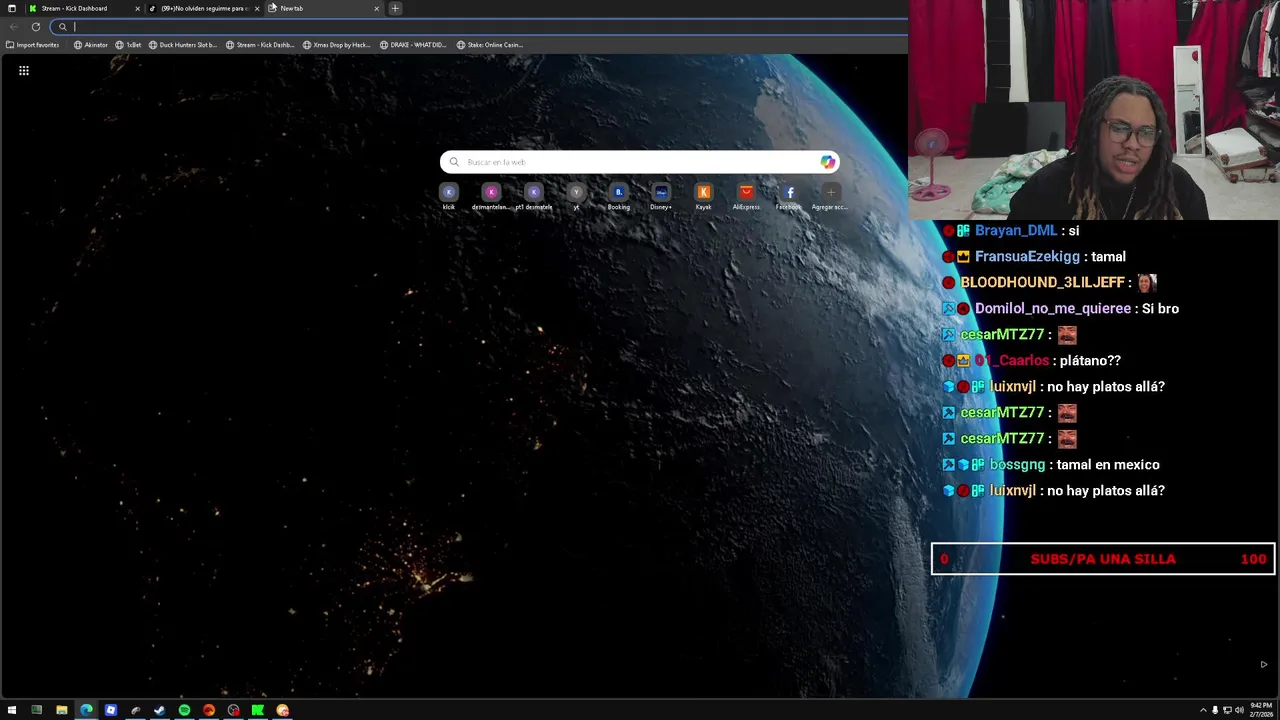Click the Copilot icon in search box
Viewport: 1280px width, 720px height.
[x=827, y=162]
